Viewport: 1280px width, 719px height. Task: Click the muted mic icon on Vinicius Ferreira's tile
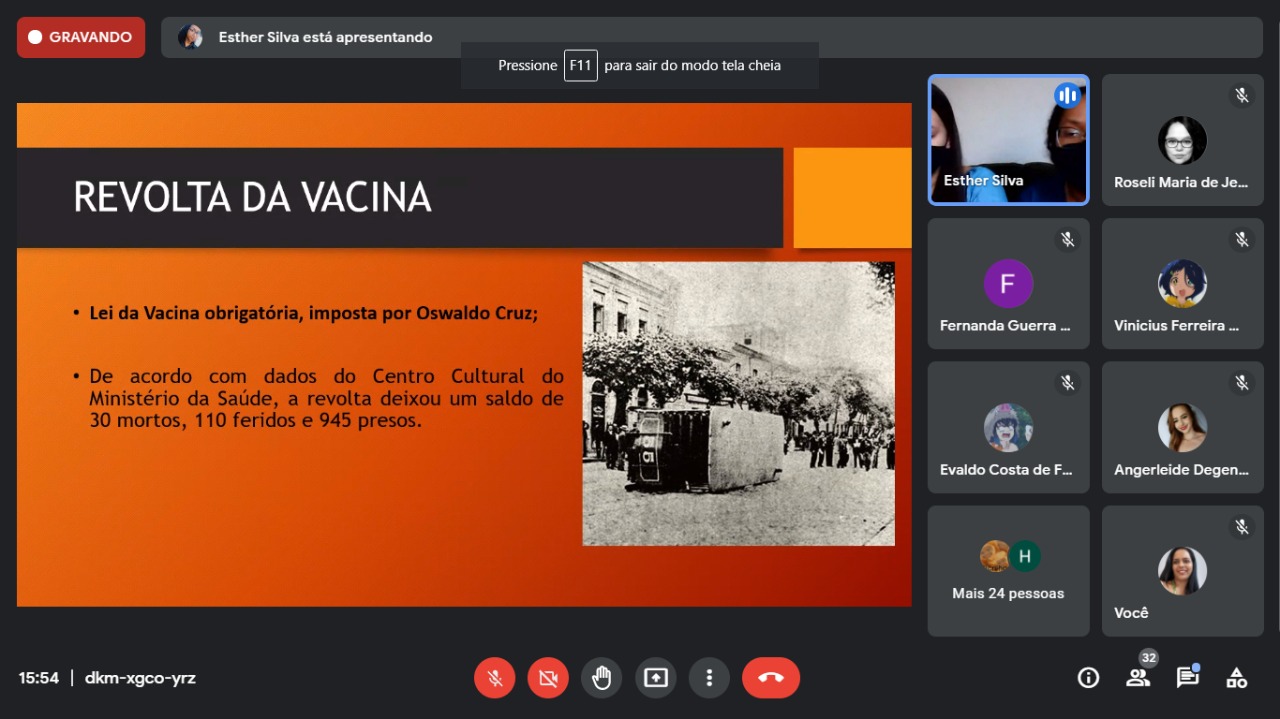(1242, 239)
